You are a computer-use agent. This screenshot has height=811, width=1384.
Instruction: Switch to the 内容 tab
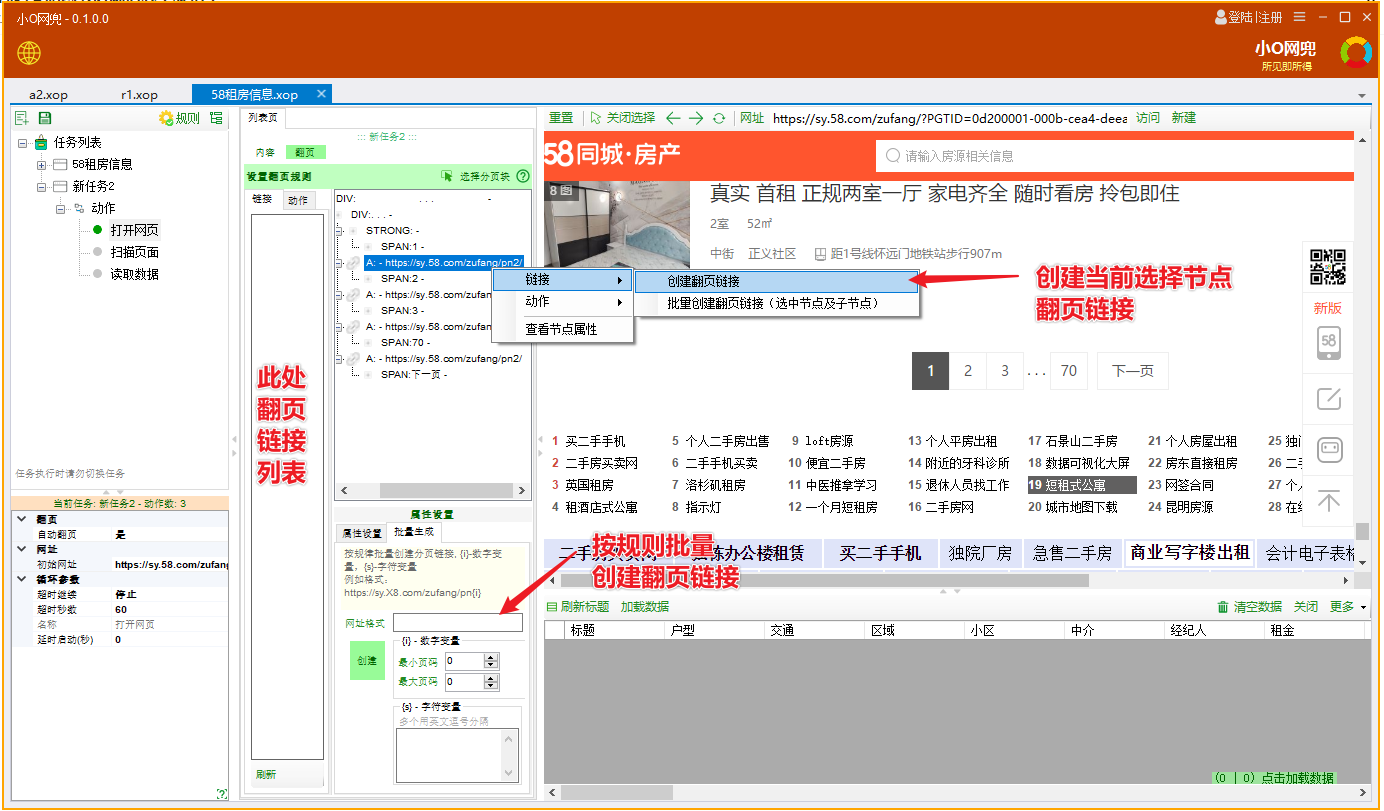click(x=265, y=153)
